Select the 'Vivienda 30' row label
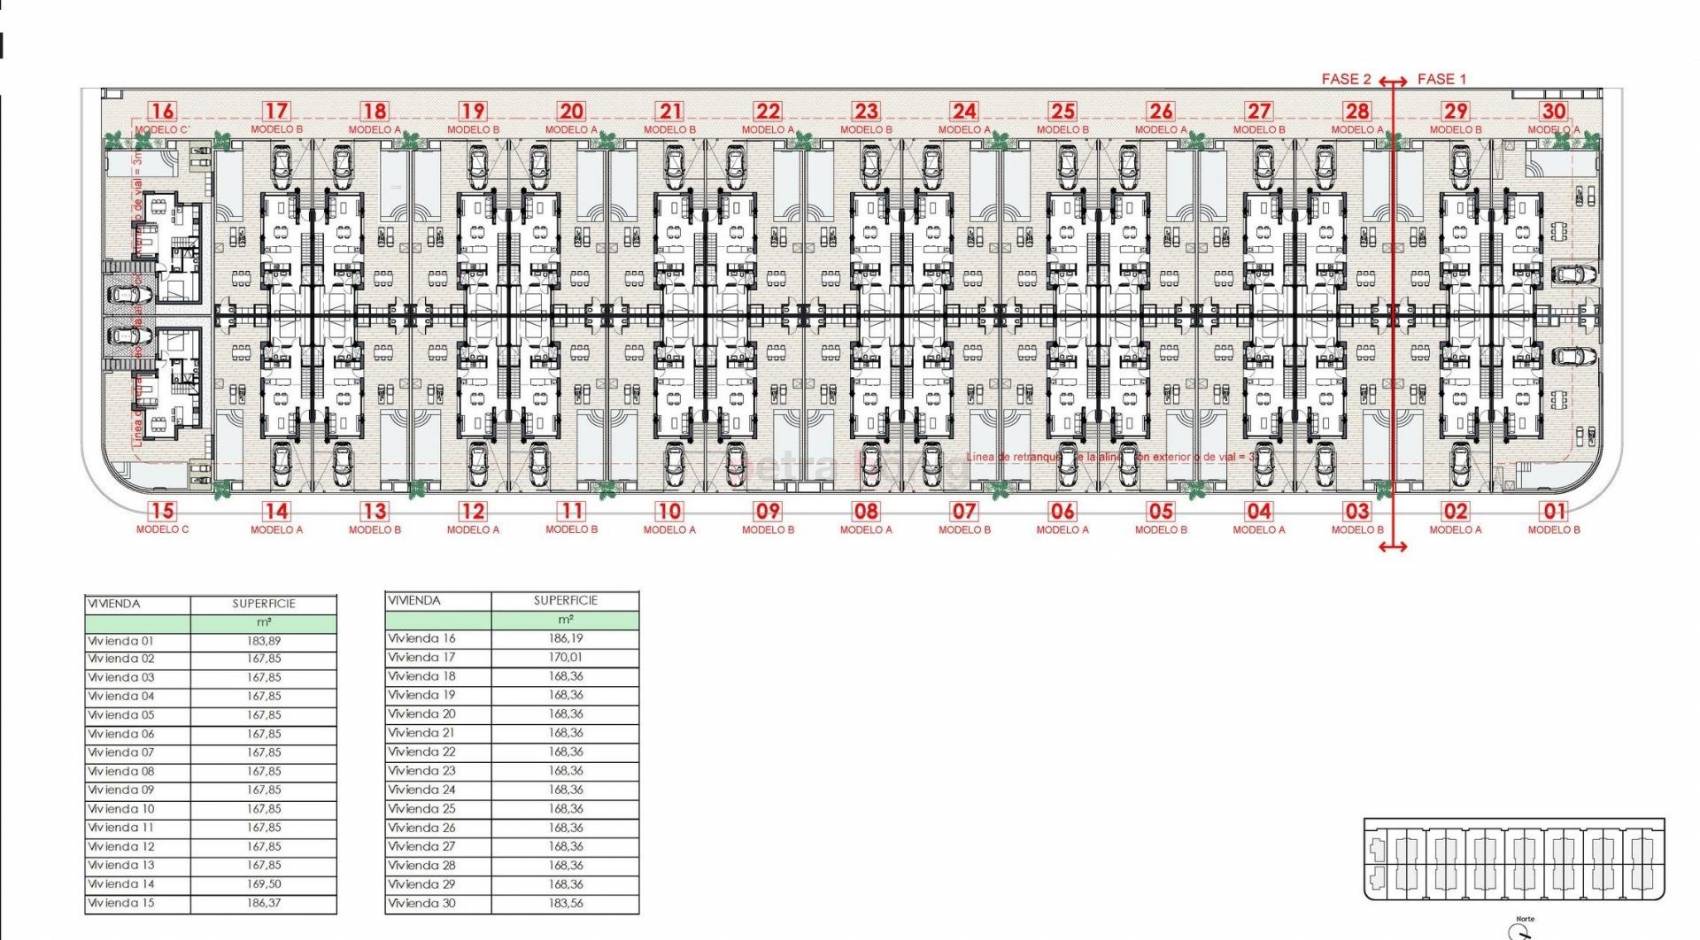1700x940 pixels. pyautogui.click(x=422, y=903)
